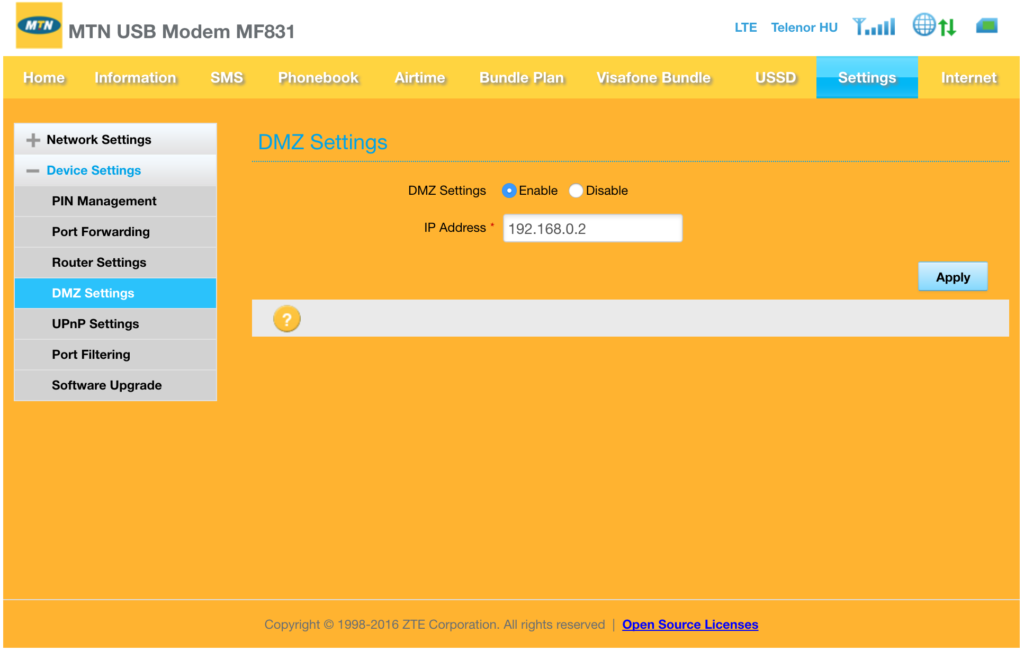1024x651 pixels.
Task: Disable the DMZ Settings option
Action: [x=575, y=190]
